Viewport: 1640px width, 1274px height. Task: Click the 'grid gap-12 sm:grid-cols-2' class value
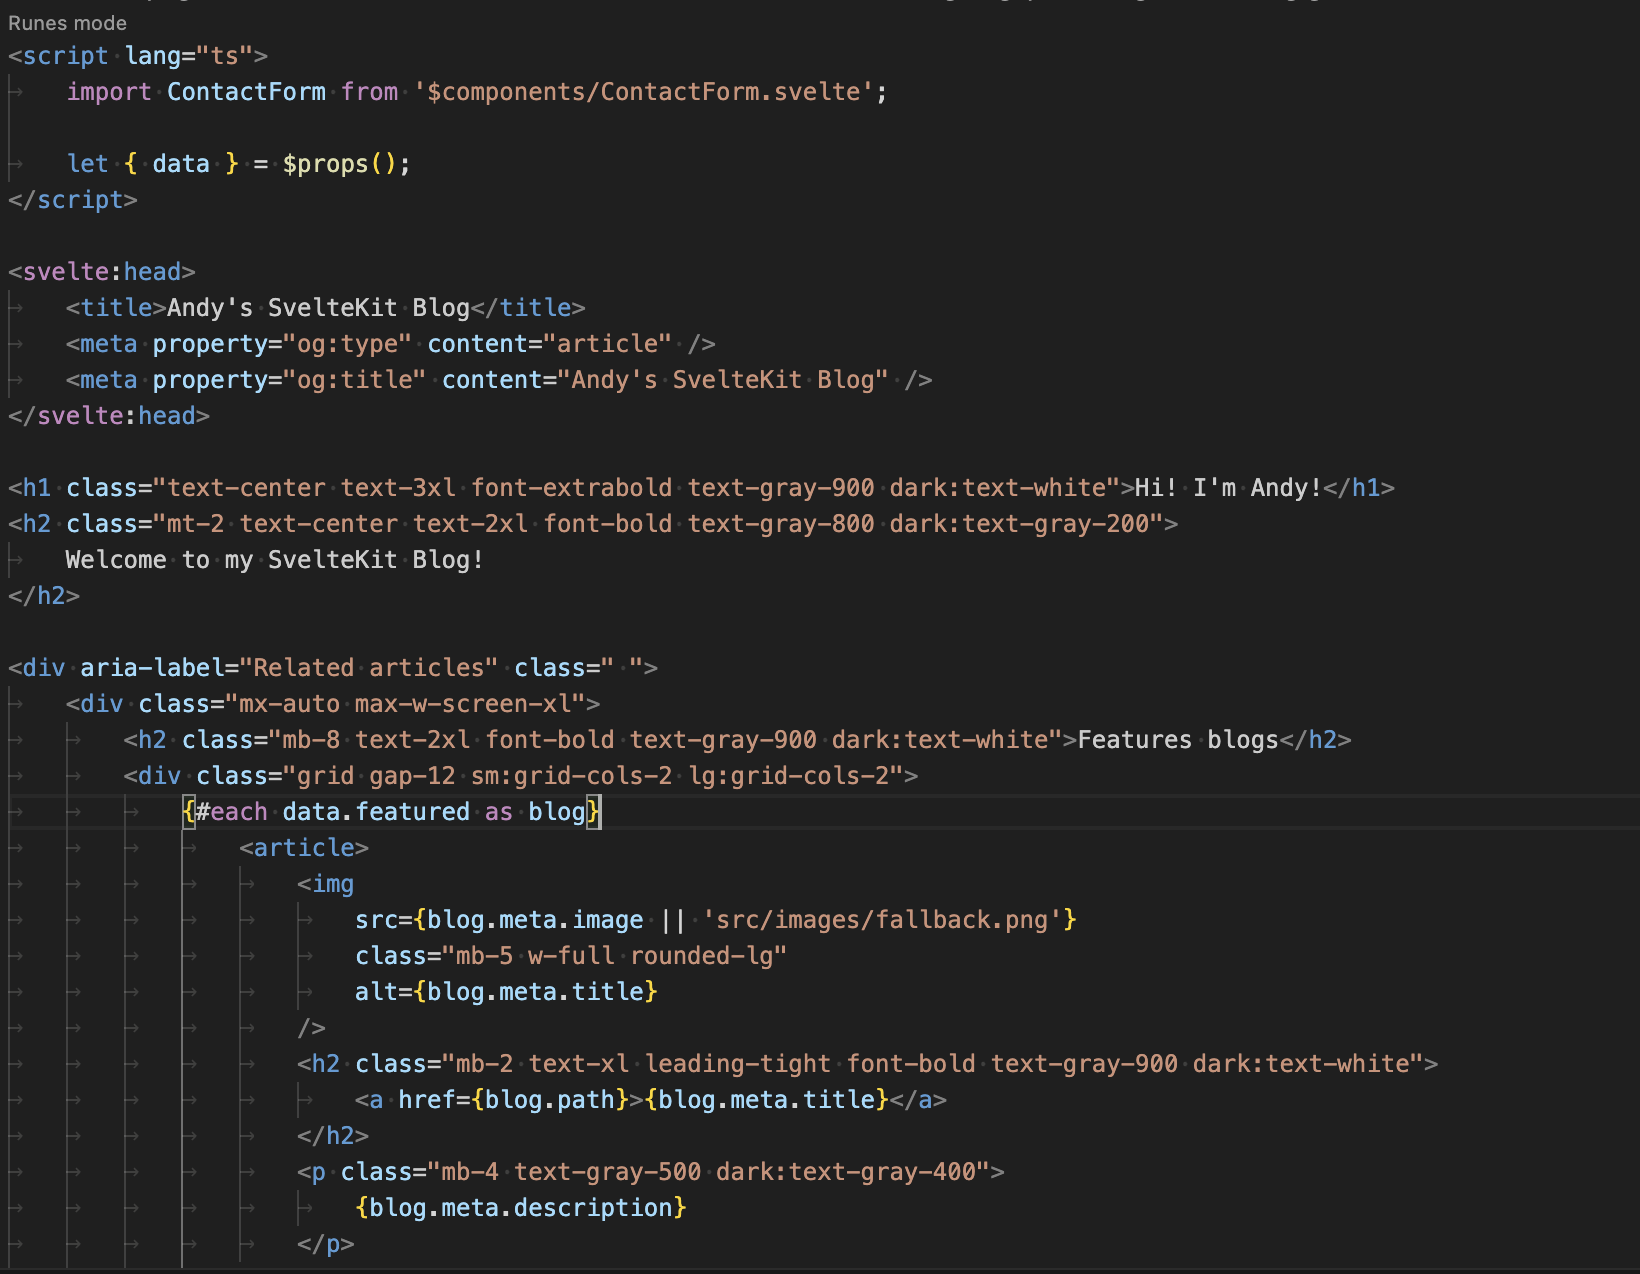click(593, 776)
